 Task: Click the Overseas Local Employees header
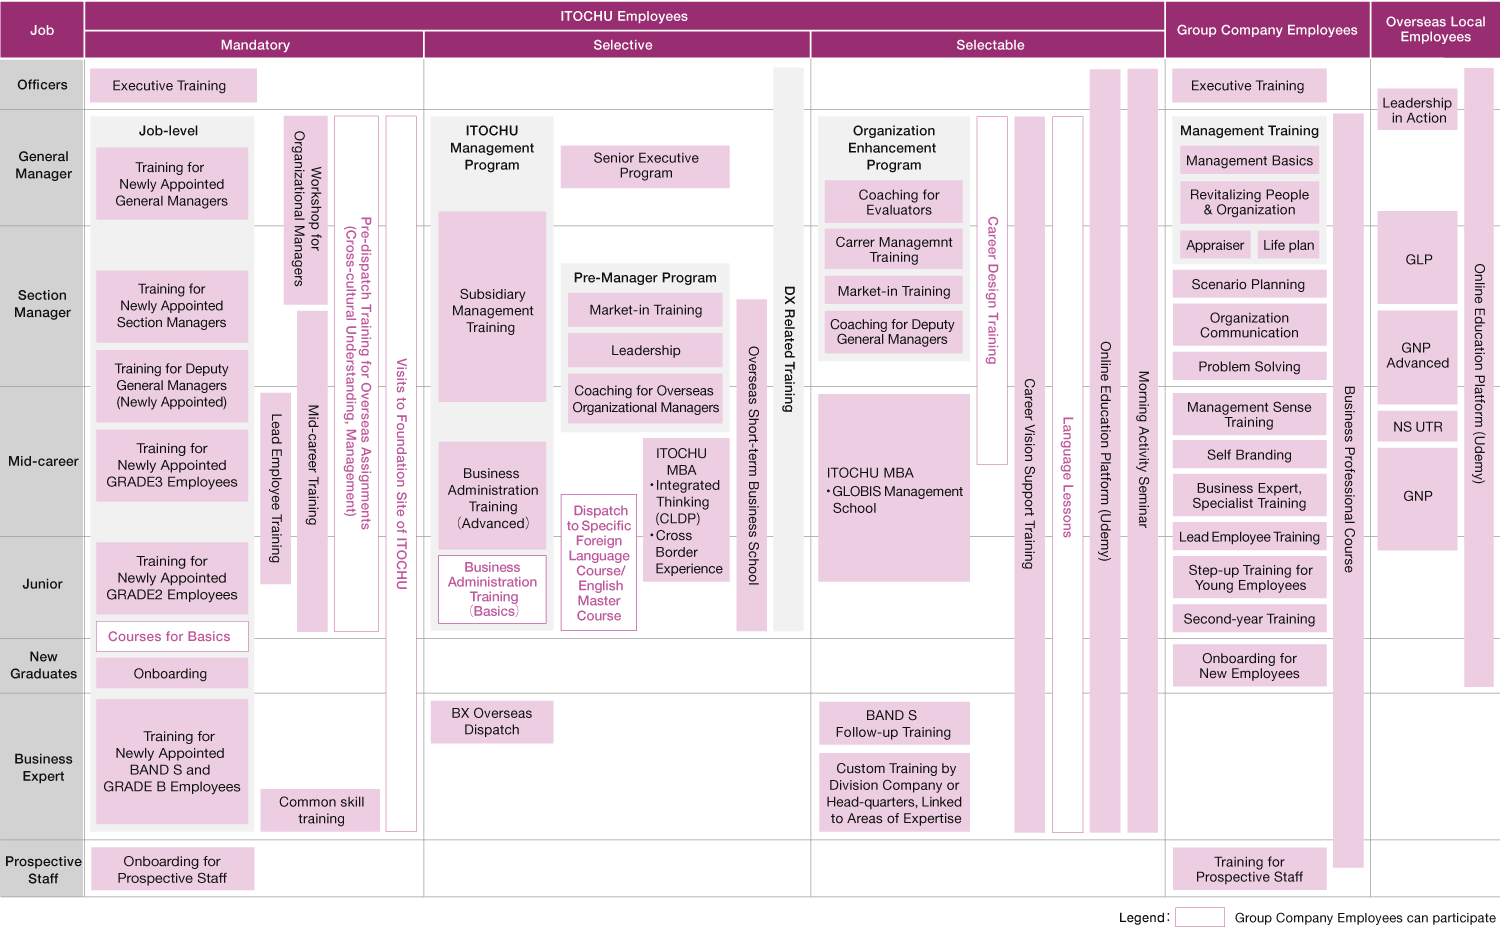click(1435, 30)
